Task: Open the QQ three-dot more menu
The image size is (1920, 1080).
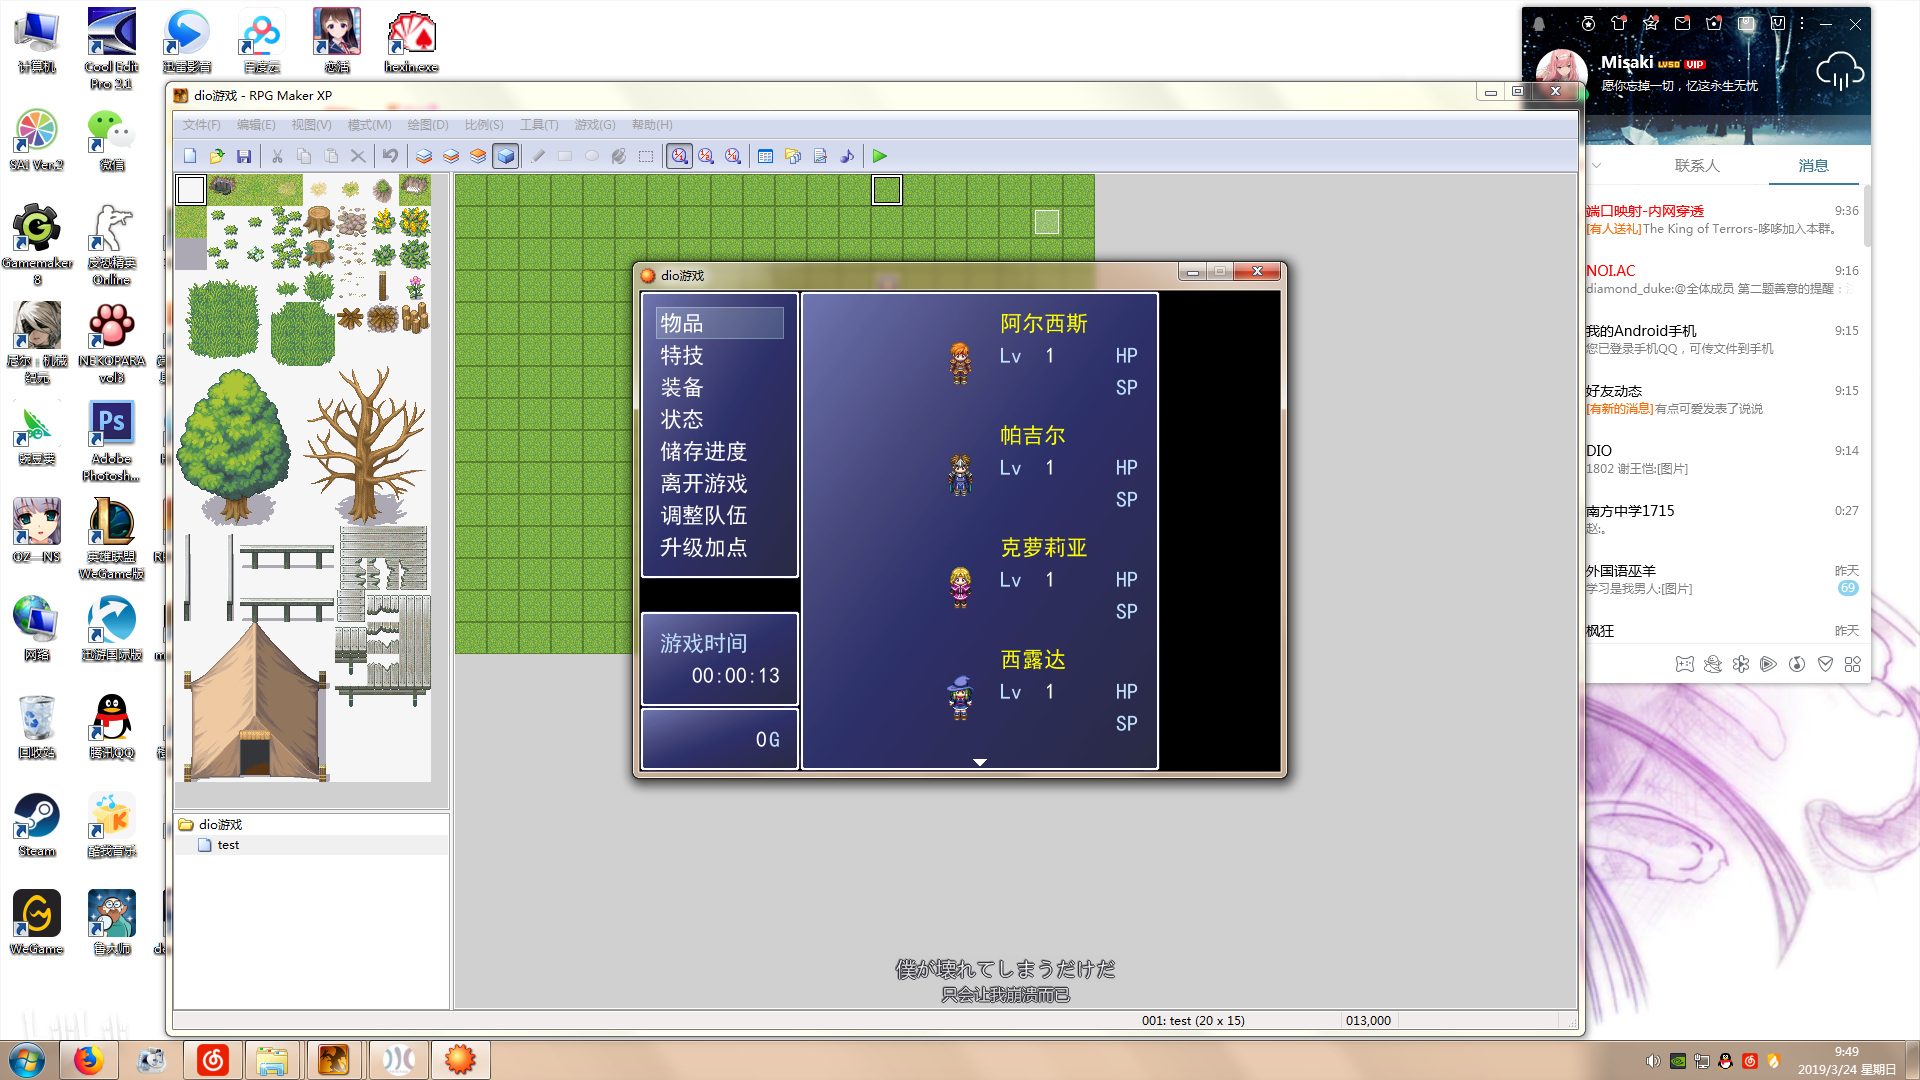Action: 1802,23
